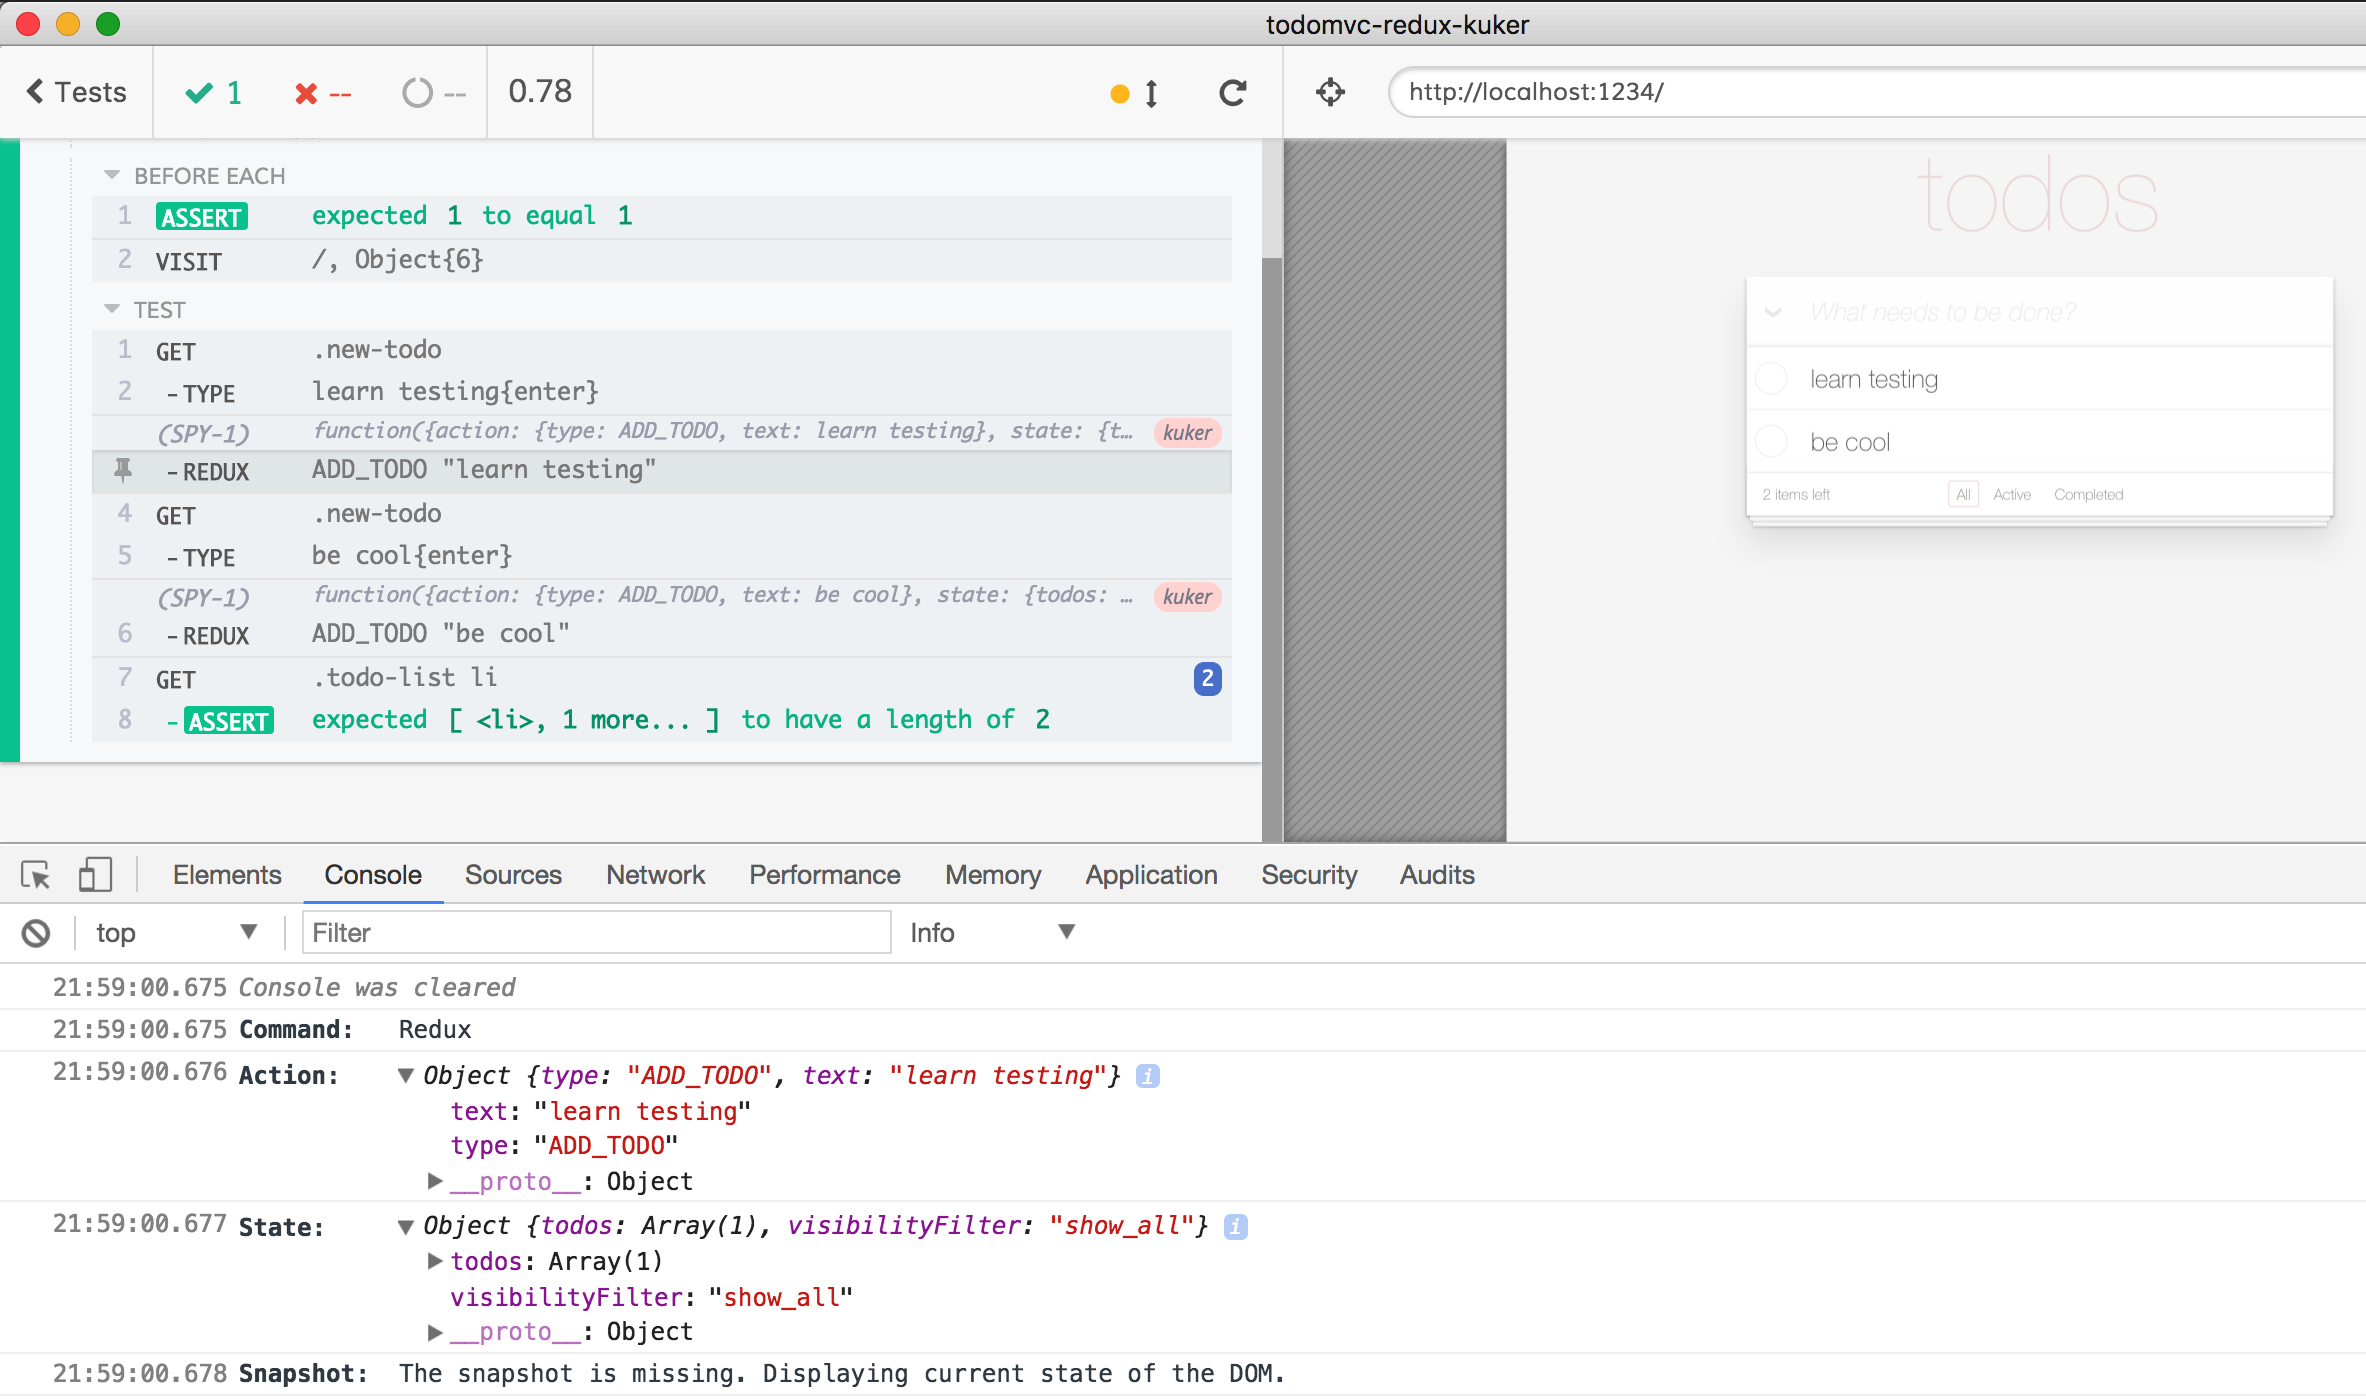Check off the learn testing todo

point(1772,379)
